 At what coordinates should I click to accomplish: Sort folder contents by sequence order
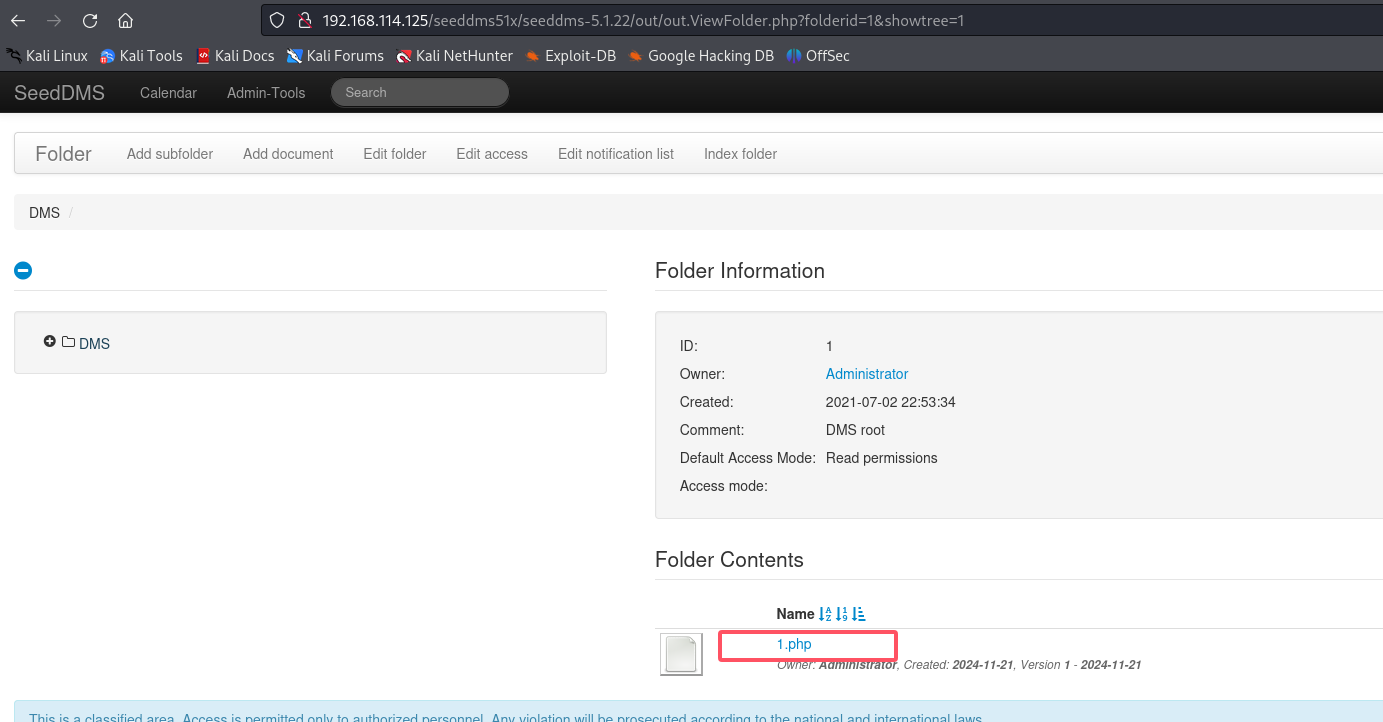858,614
